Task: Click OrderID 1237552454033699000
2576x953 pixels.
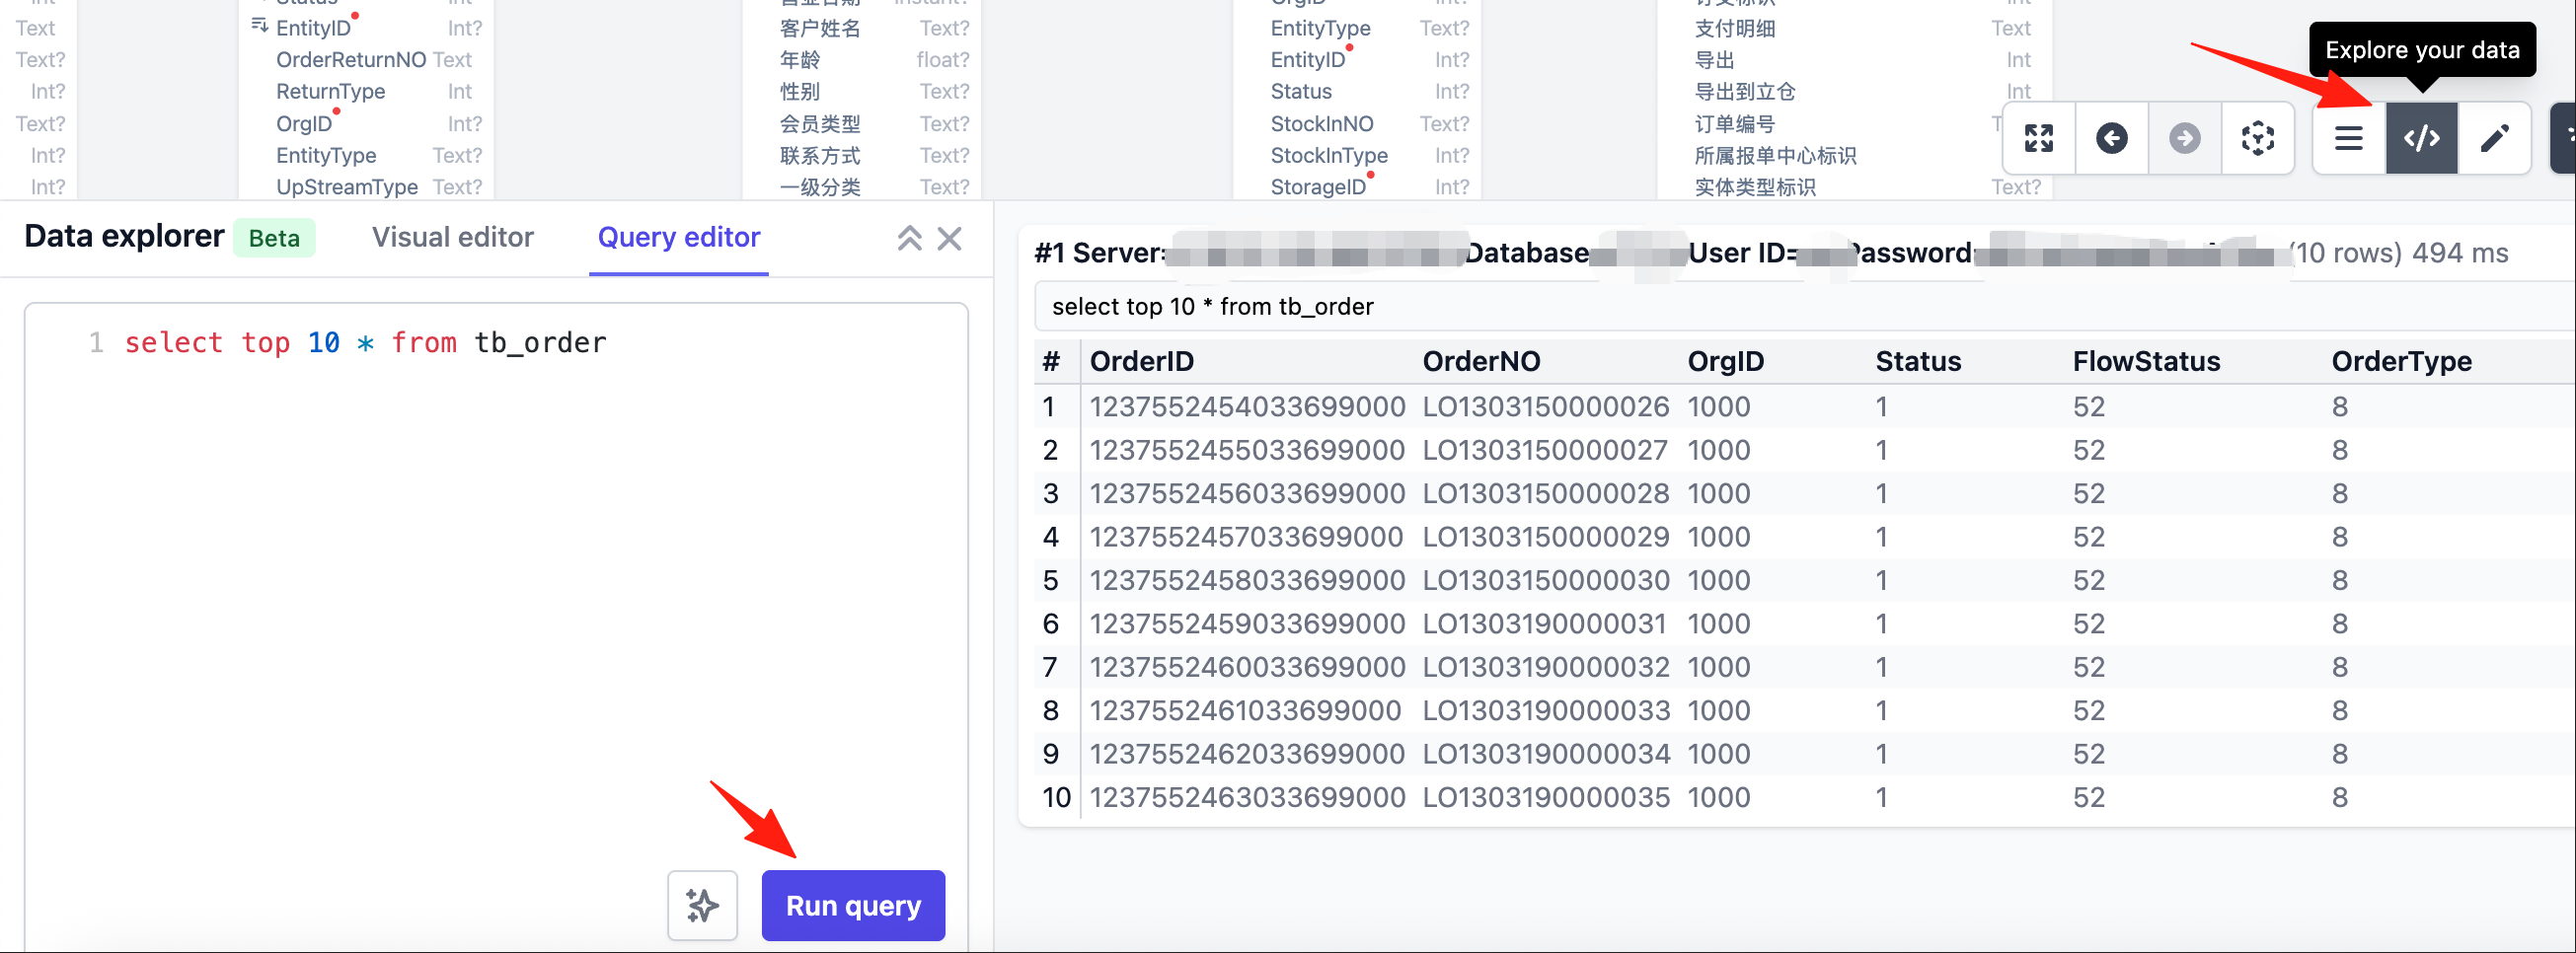Action: [1247, 407]
